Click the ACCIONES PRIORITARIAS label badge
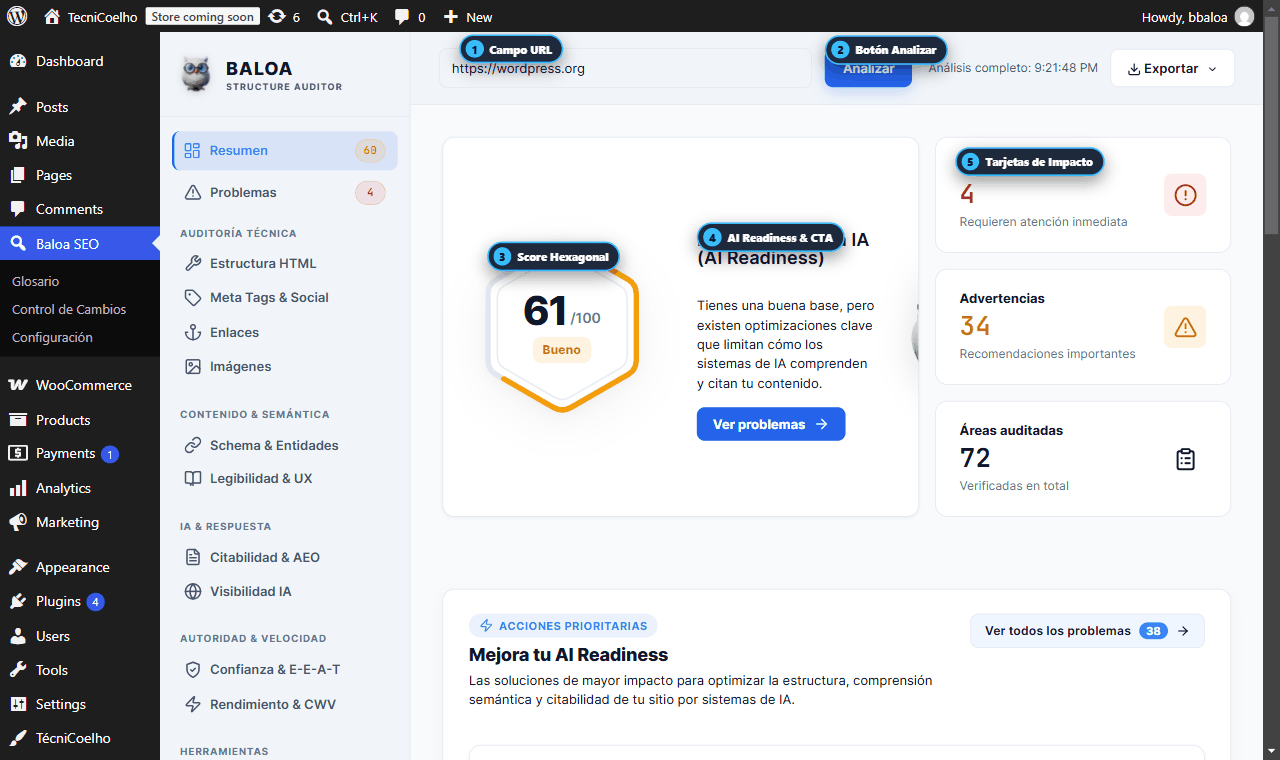Viewport: 1280px width, 760px height. coord(563,626)
